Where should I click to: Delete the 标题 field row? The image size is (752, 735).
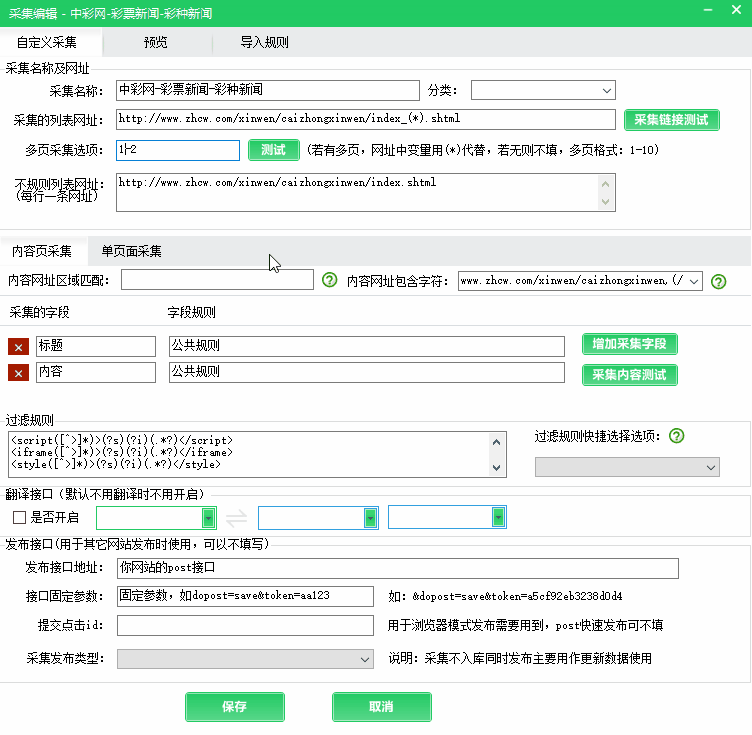pyautogui.click(x=18, y=347)
